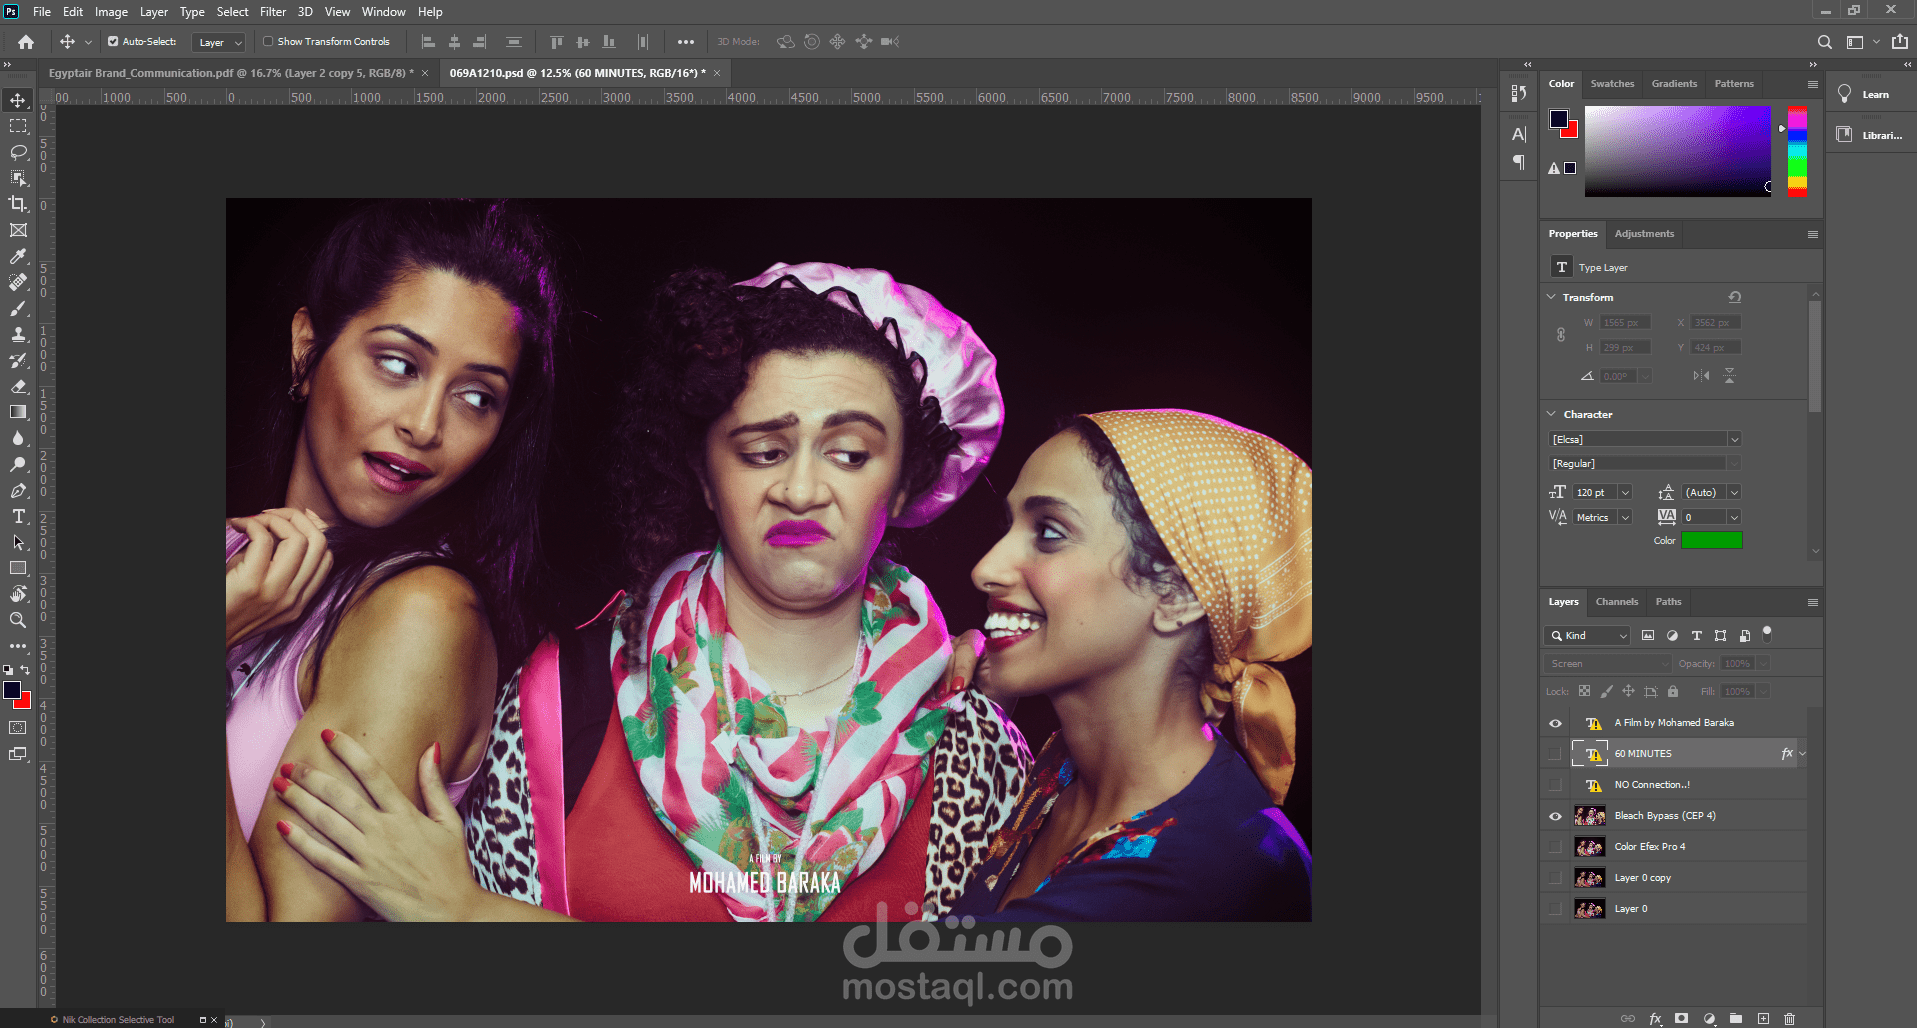Open the Filter menu

273,12
